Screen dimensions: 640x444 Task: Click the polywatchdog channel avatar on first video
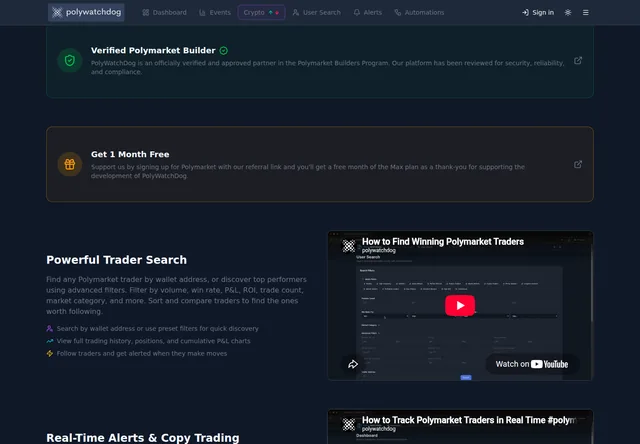(x=349, y=246)
